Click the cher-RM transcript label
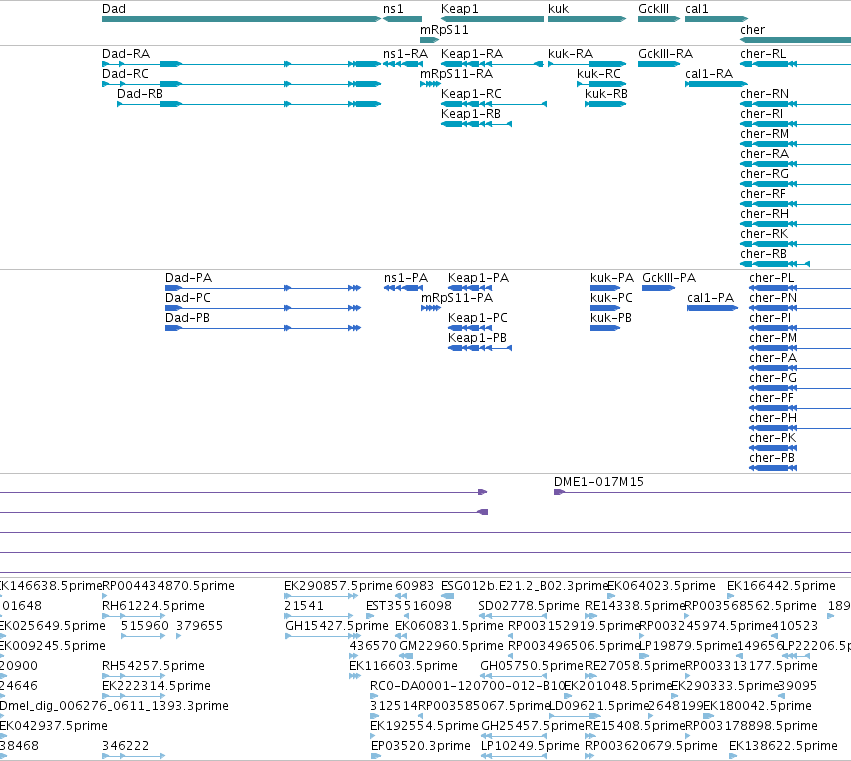851x761 pixels. tap(764, 134)
